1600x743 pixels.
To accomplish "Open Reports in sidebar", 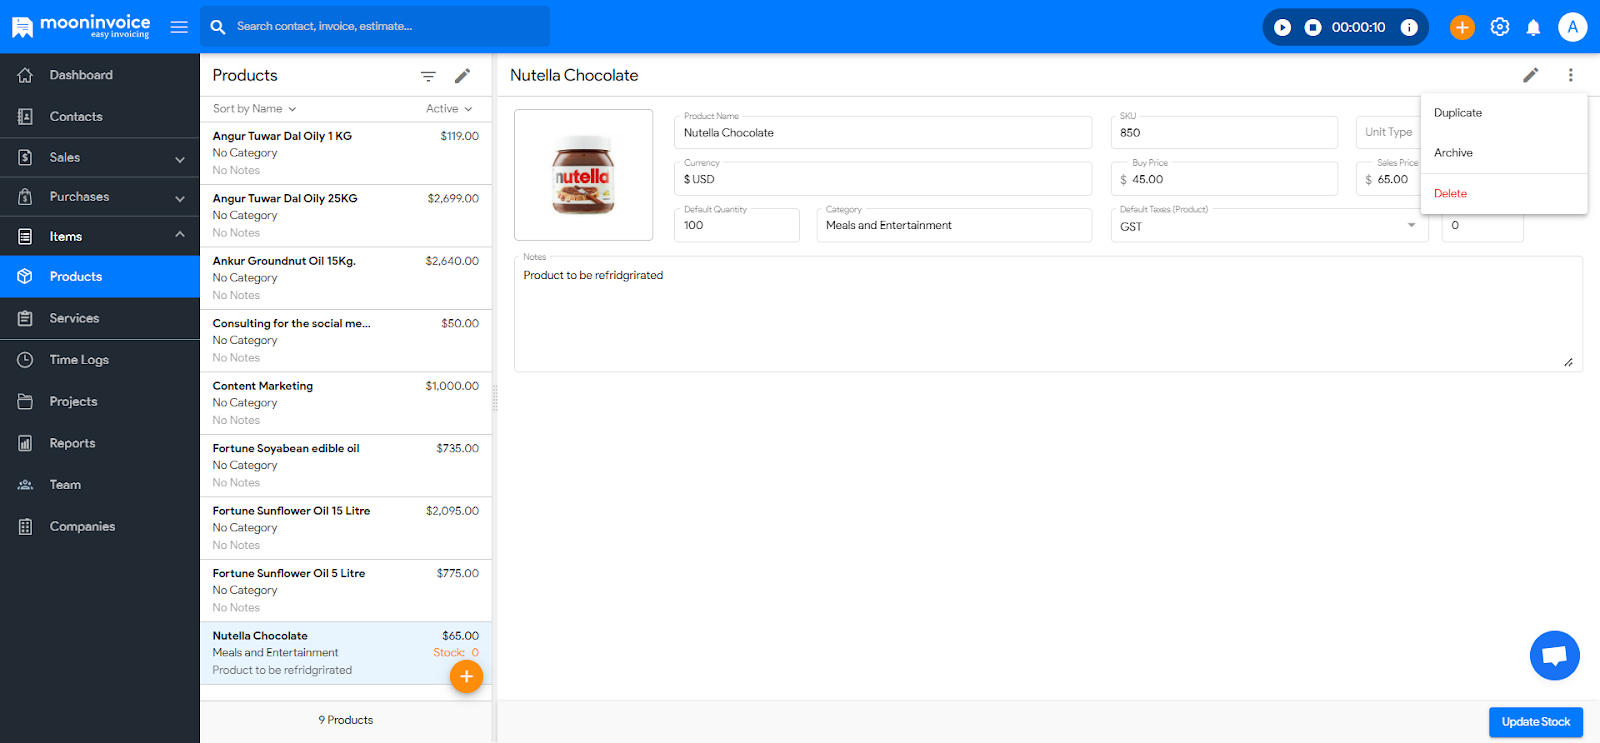I will (x=100, y=443).
